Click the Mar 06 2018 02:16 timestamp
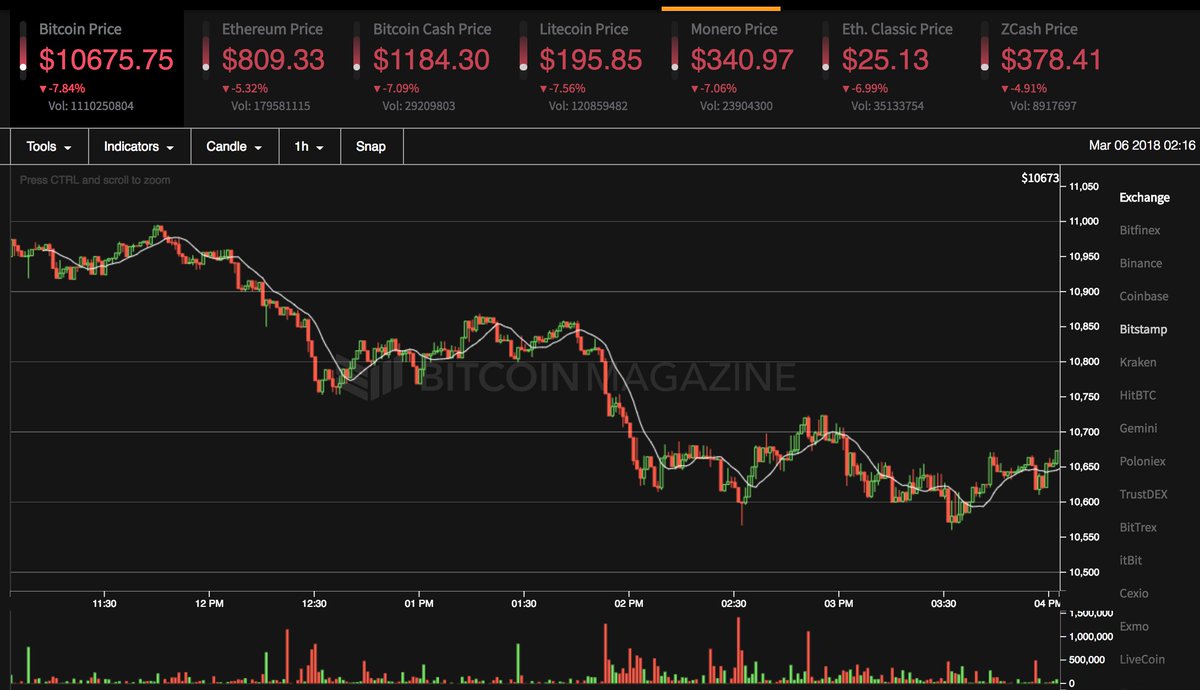This screenshot has width=1200, height=690. [1142, 146]
